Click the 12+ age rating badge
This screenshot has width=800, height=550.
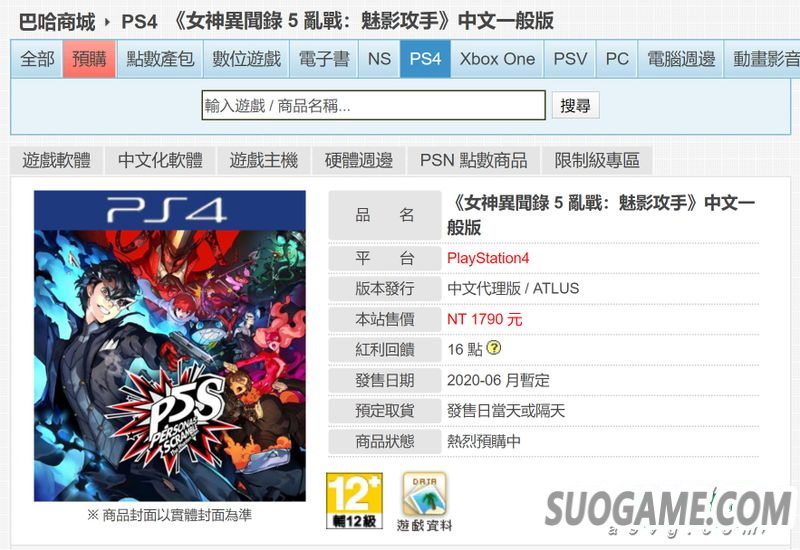pyautogui.click(x=354, y=501)
